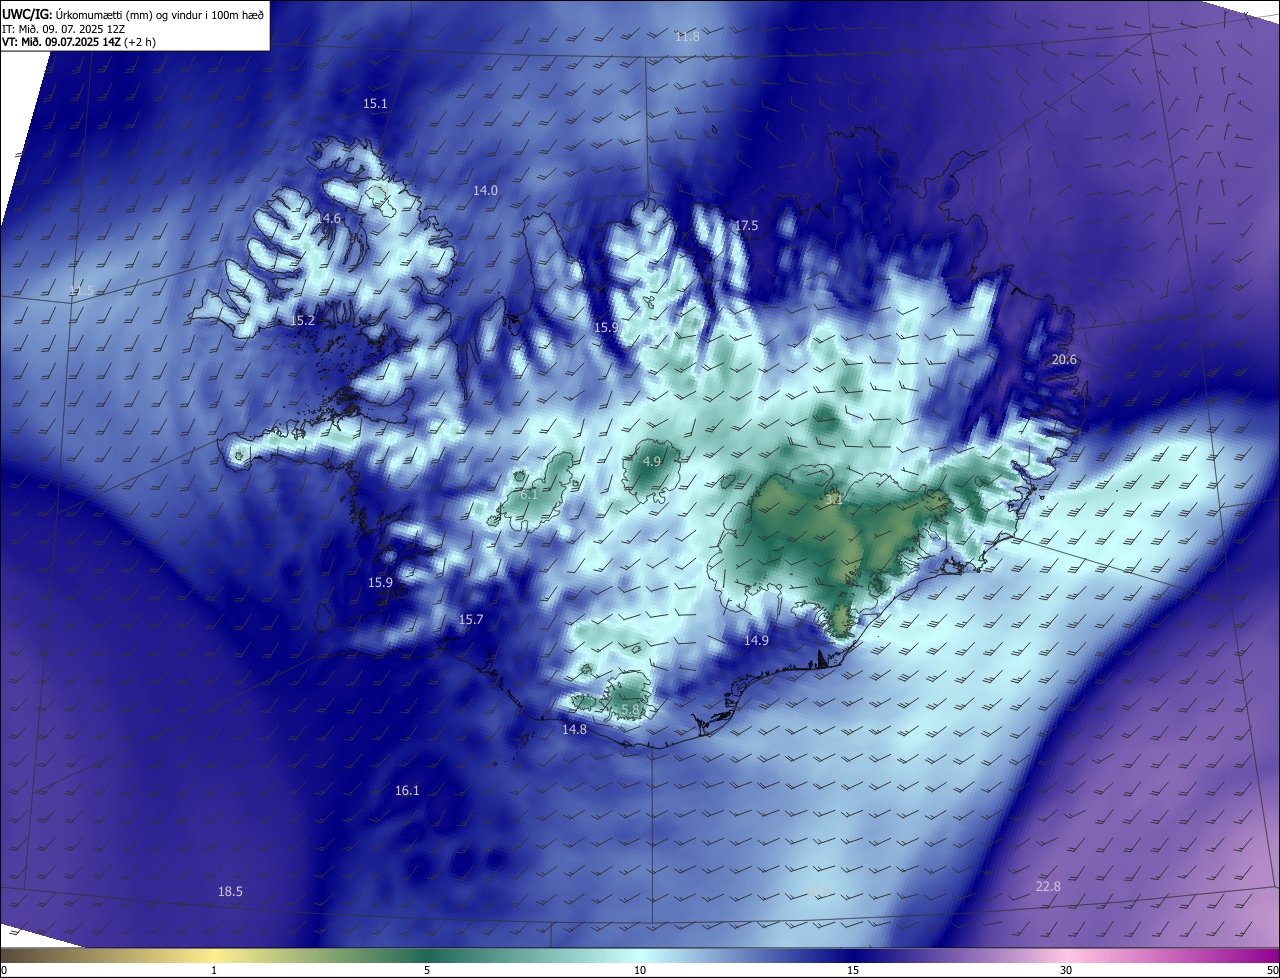Image resolution: width=1280 pixels, height=978 pixels.
Task: Click the 14.8 value near the south coast
Action: coord(574,730)
